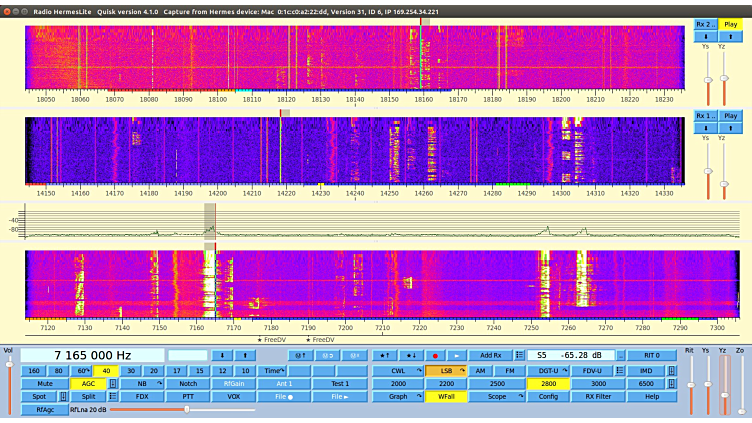
Task: Click the favorites star-up button
Action: [384, 355]
